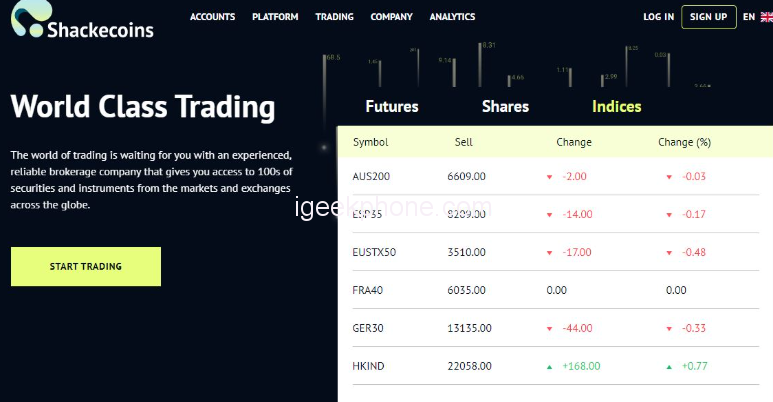Expand the Analytics menu
The width and height of the screenshot is (773, 402).
tap(452, 17)
